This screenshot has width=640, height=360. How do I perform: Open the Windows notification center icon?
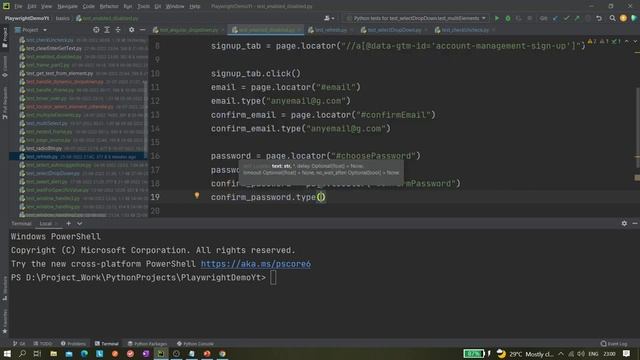point(626,354)
